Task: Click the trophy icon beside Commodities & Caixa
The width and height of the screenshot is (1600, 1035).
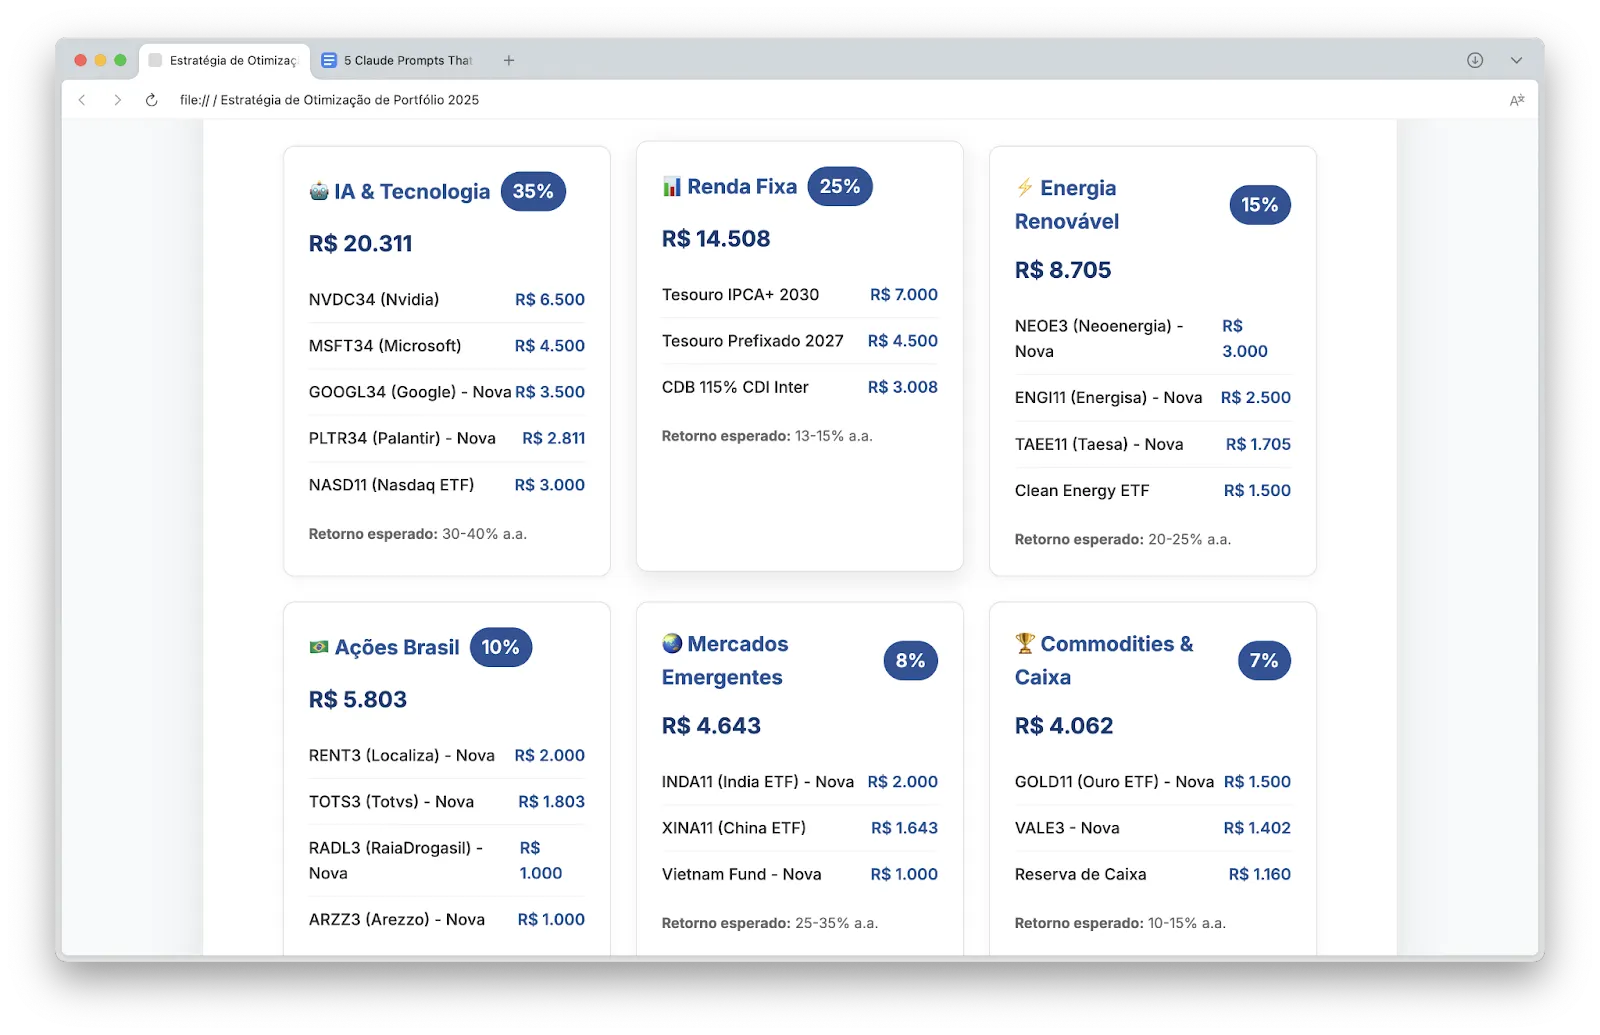Action: (x=1025, y=643)
